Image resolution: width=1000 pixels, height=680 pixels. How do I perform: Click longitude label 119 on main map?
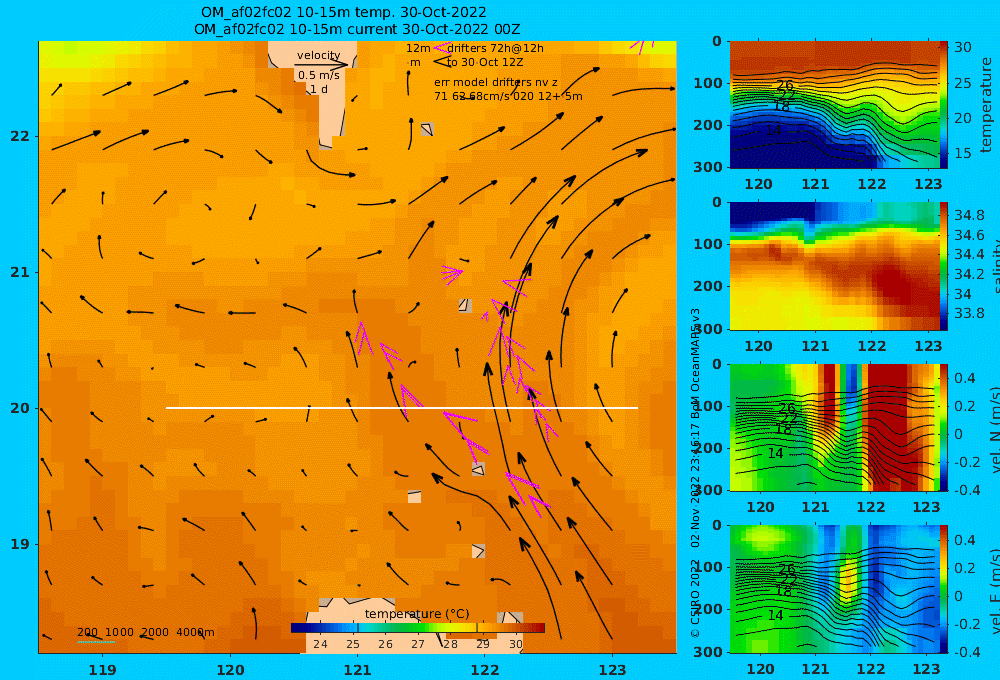coord(103,670)
